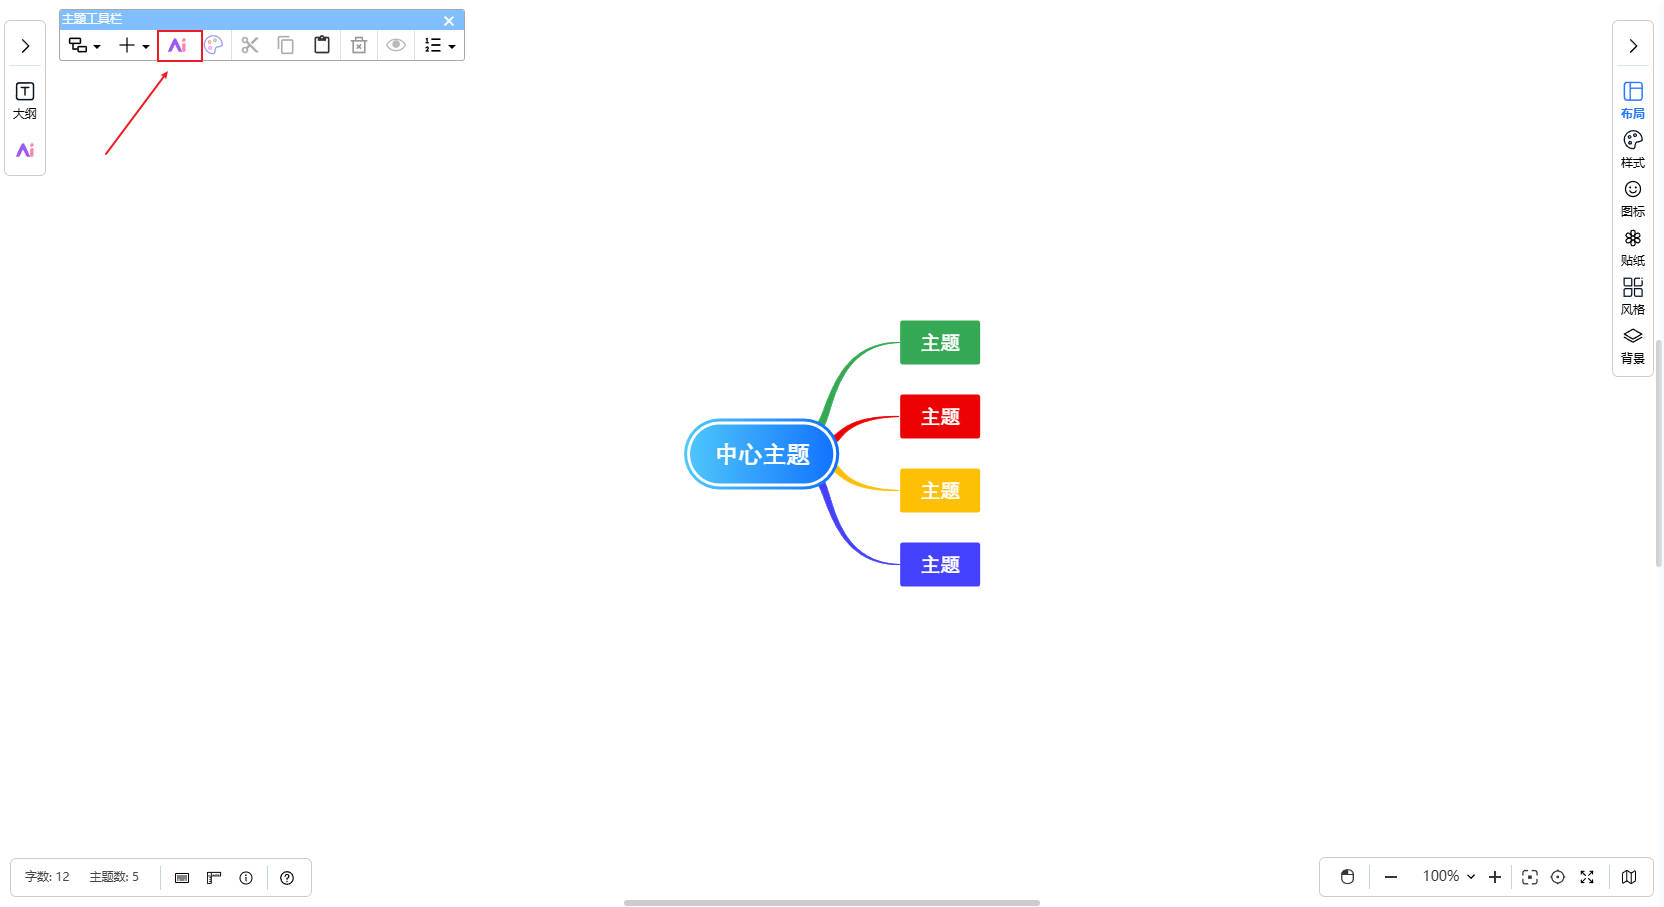Open the 大纲 outline view
1664x907 pixels.
point(25,100)
